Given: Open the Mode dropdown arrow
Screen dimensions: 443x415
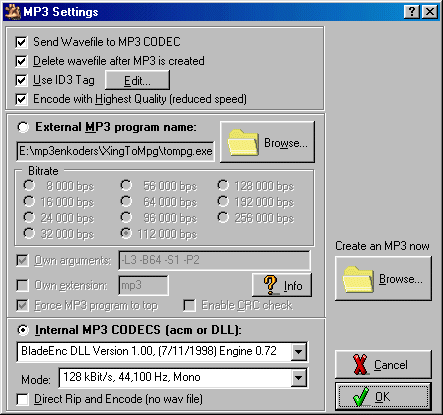Looking at the screenshot, I should point(298,378).
